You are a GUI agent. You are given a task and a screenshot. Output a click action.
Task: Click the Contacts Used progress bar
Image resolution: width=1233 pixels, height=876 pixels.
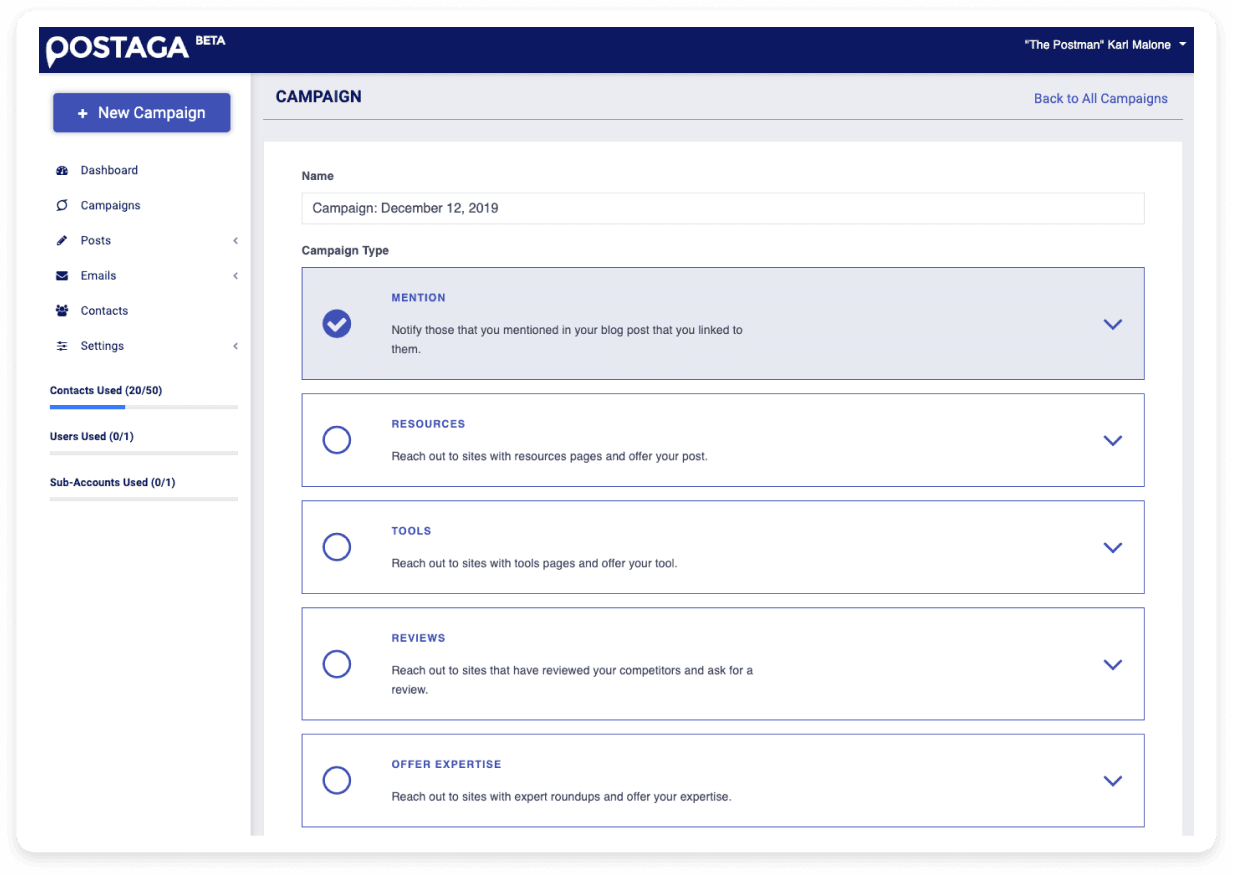143,408
